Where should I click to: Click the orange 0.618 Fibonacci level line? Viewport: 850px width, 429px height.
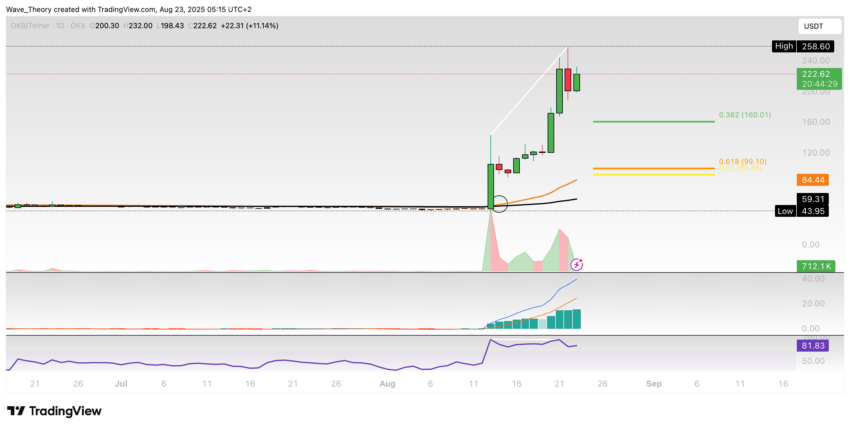coord(654,169)
